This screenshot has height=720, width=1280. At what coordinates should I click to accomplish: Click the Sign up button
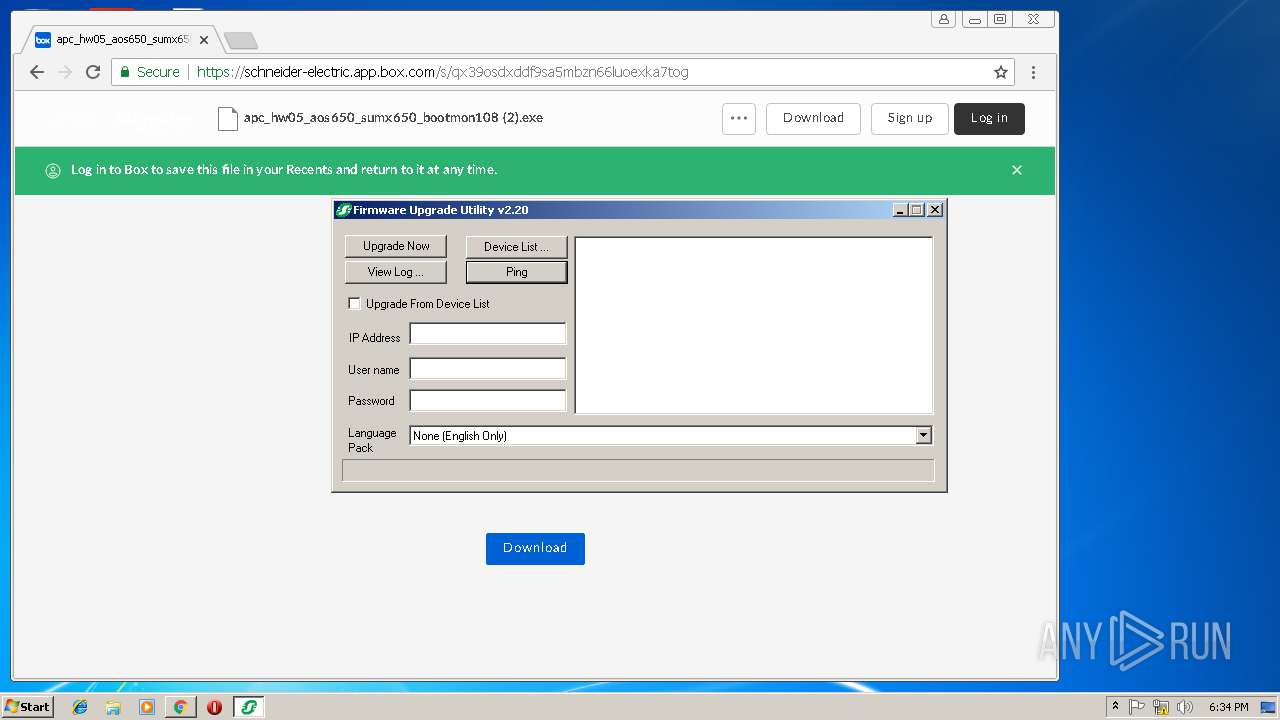click(909, 118)
